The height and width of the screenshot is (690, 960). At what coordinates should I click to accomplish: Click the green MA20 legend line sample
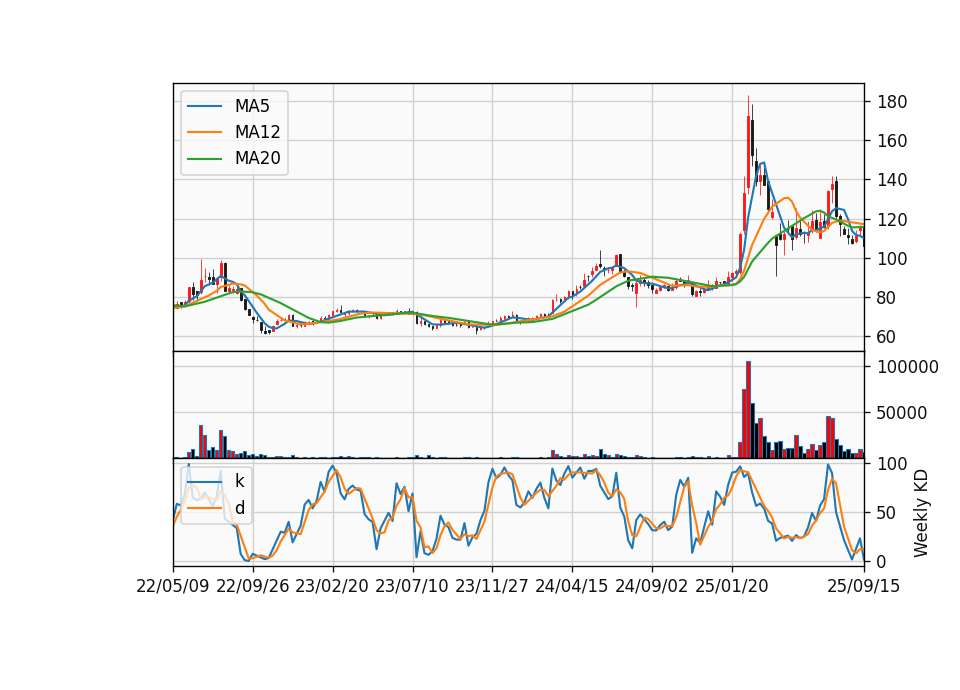tap(204, 158)
